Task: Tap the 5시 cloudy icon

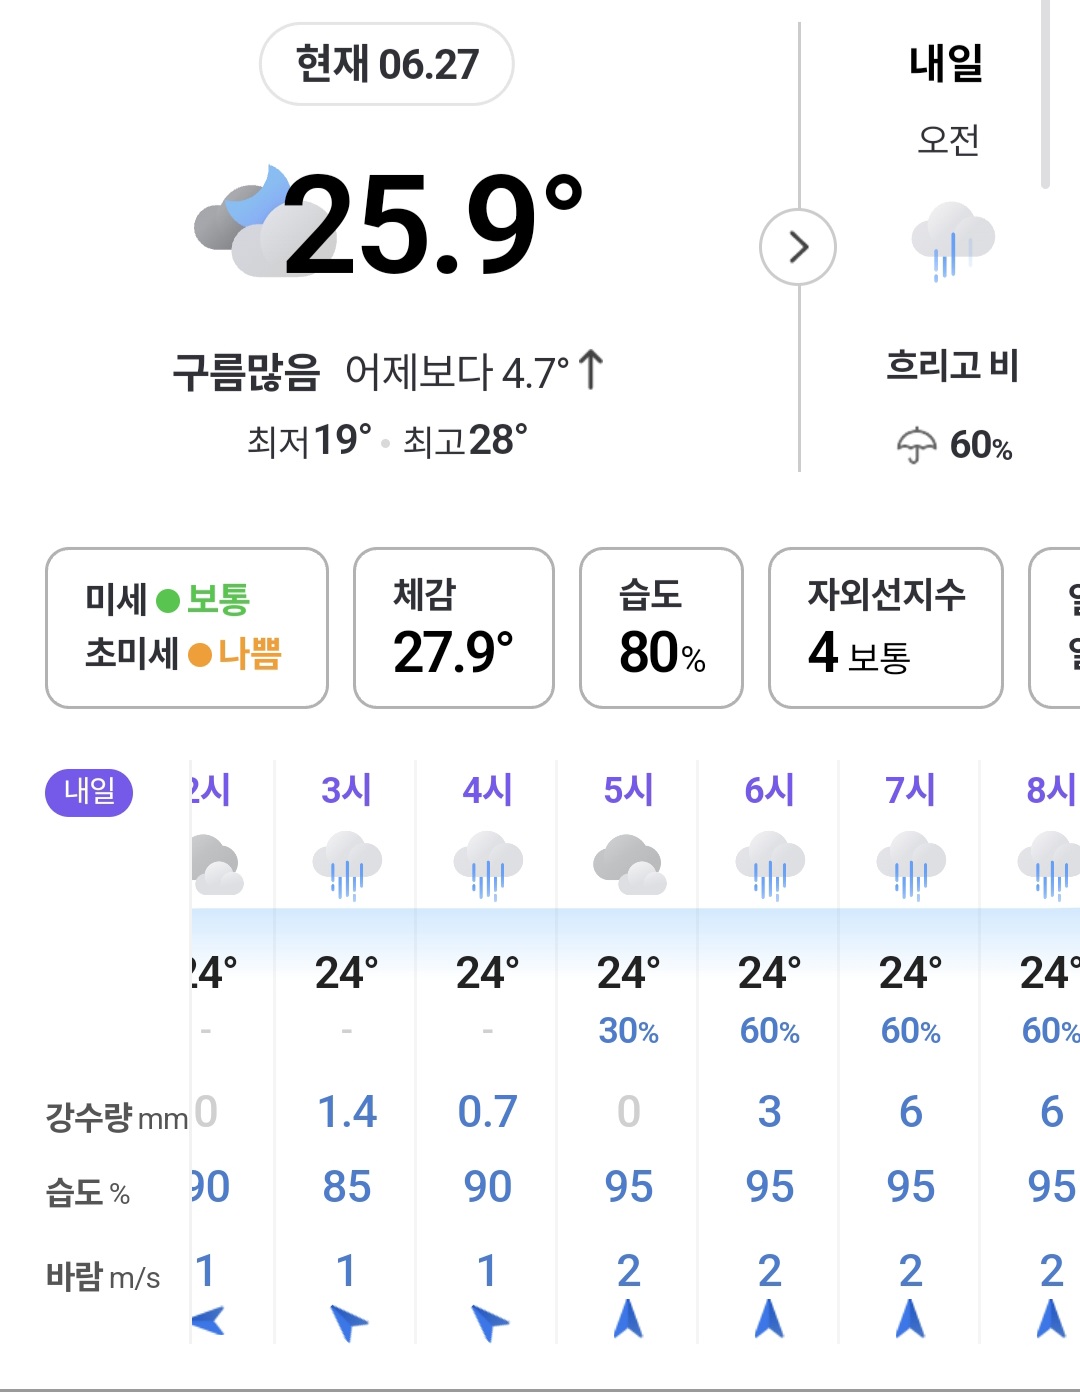Action: 629,865
